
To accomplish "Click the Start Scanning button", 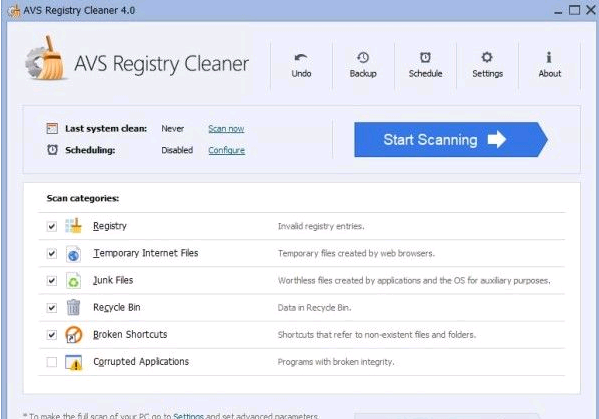I will (x=451, y=140).
